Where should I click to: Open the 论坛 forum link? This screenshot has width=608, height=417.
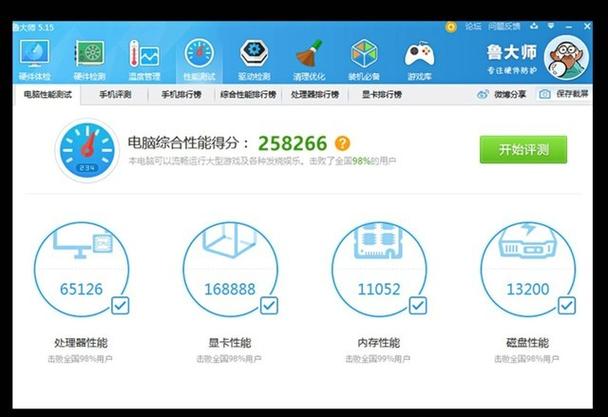click(x=473, y=26)
